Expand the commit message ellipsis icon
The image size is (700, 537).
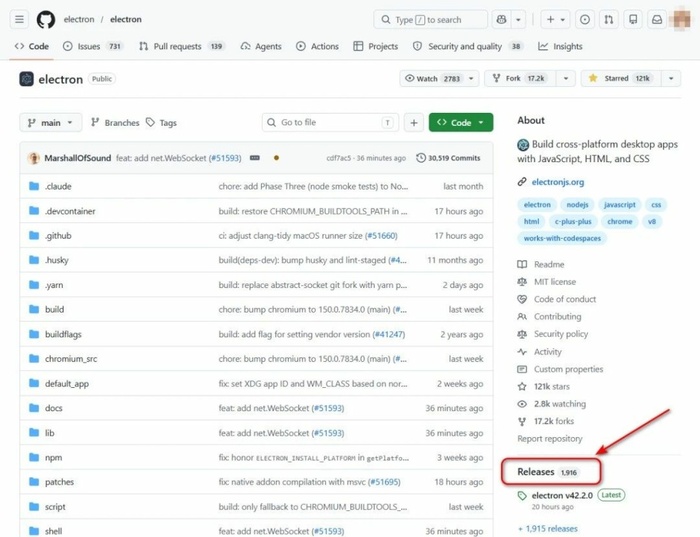(255, 158)
